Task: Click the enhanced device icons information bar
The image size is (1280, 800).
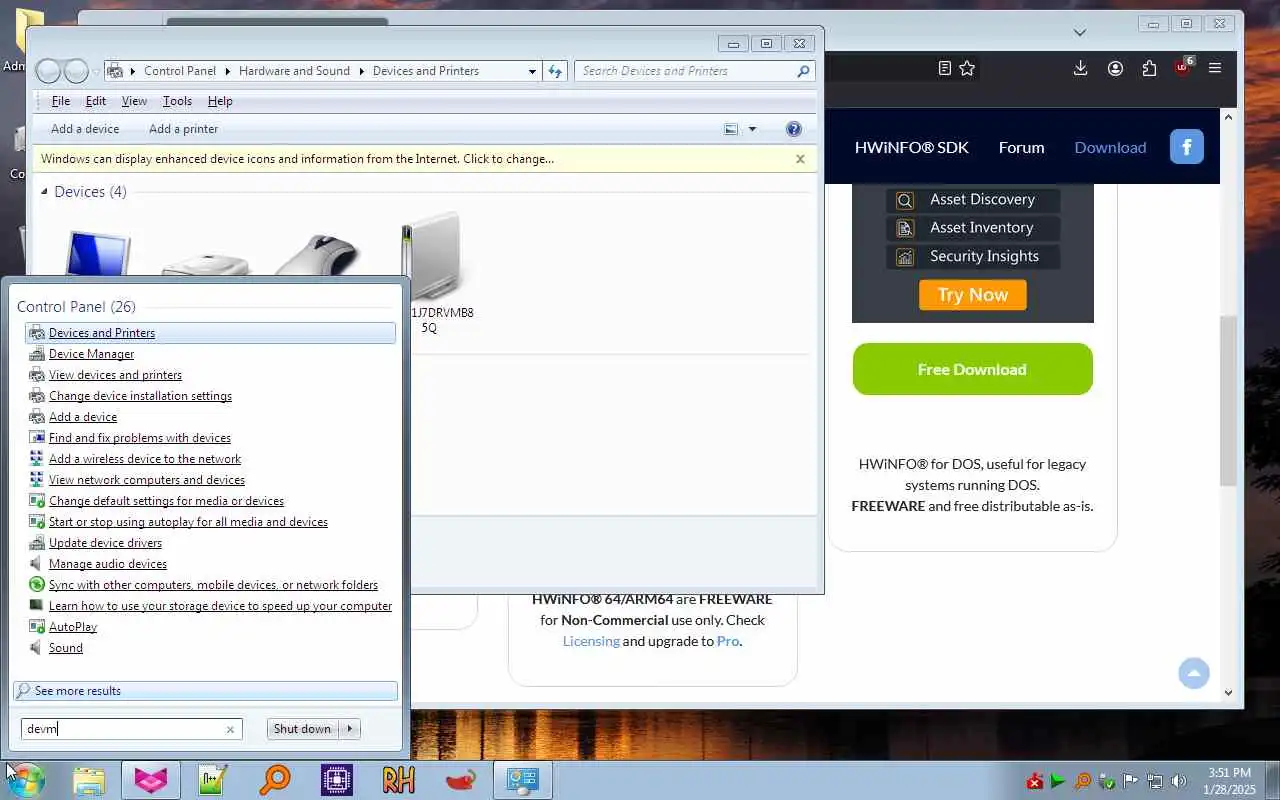Action: click(423, 159)
